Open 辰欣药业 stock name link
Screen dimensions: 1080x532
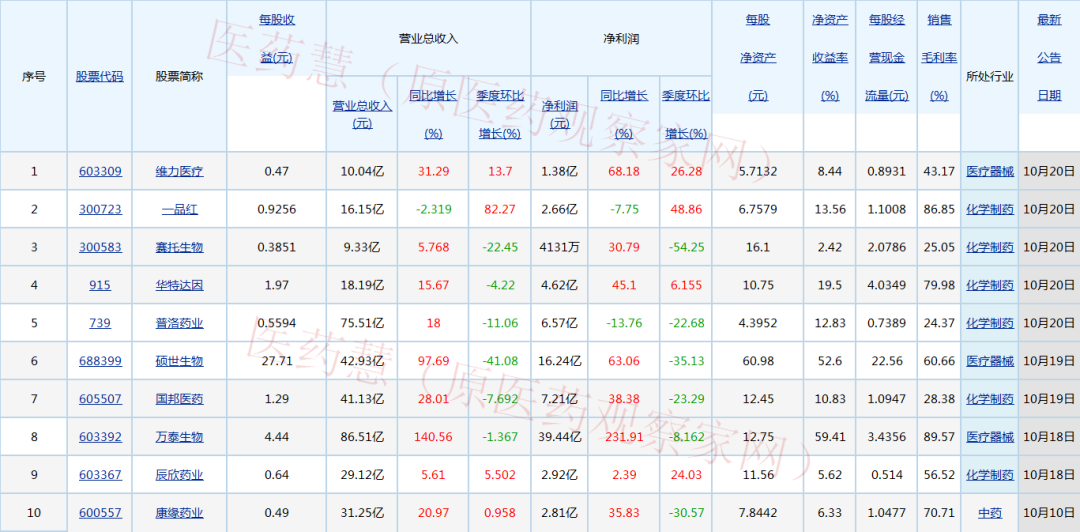click(180, 475)
